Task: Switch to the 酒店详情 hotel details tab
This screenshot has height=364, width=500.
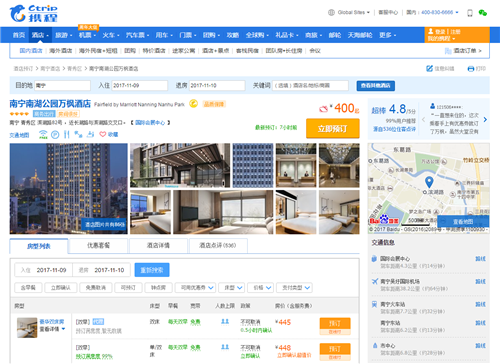Action: [158, 246]
